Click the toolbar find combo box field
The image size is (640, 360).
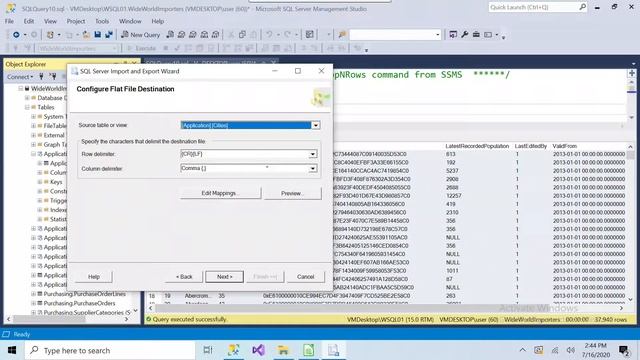(395, 35)
